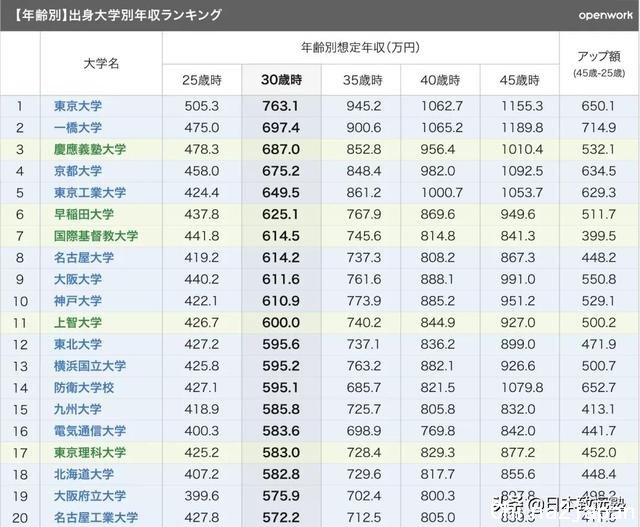Select the 40歳時 column header
Viewport: 640px width, 527px height.
coord(440,80)
